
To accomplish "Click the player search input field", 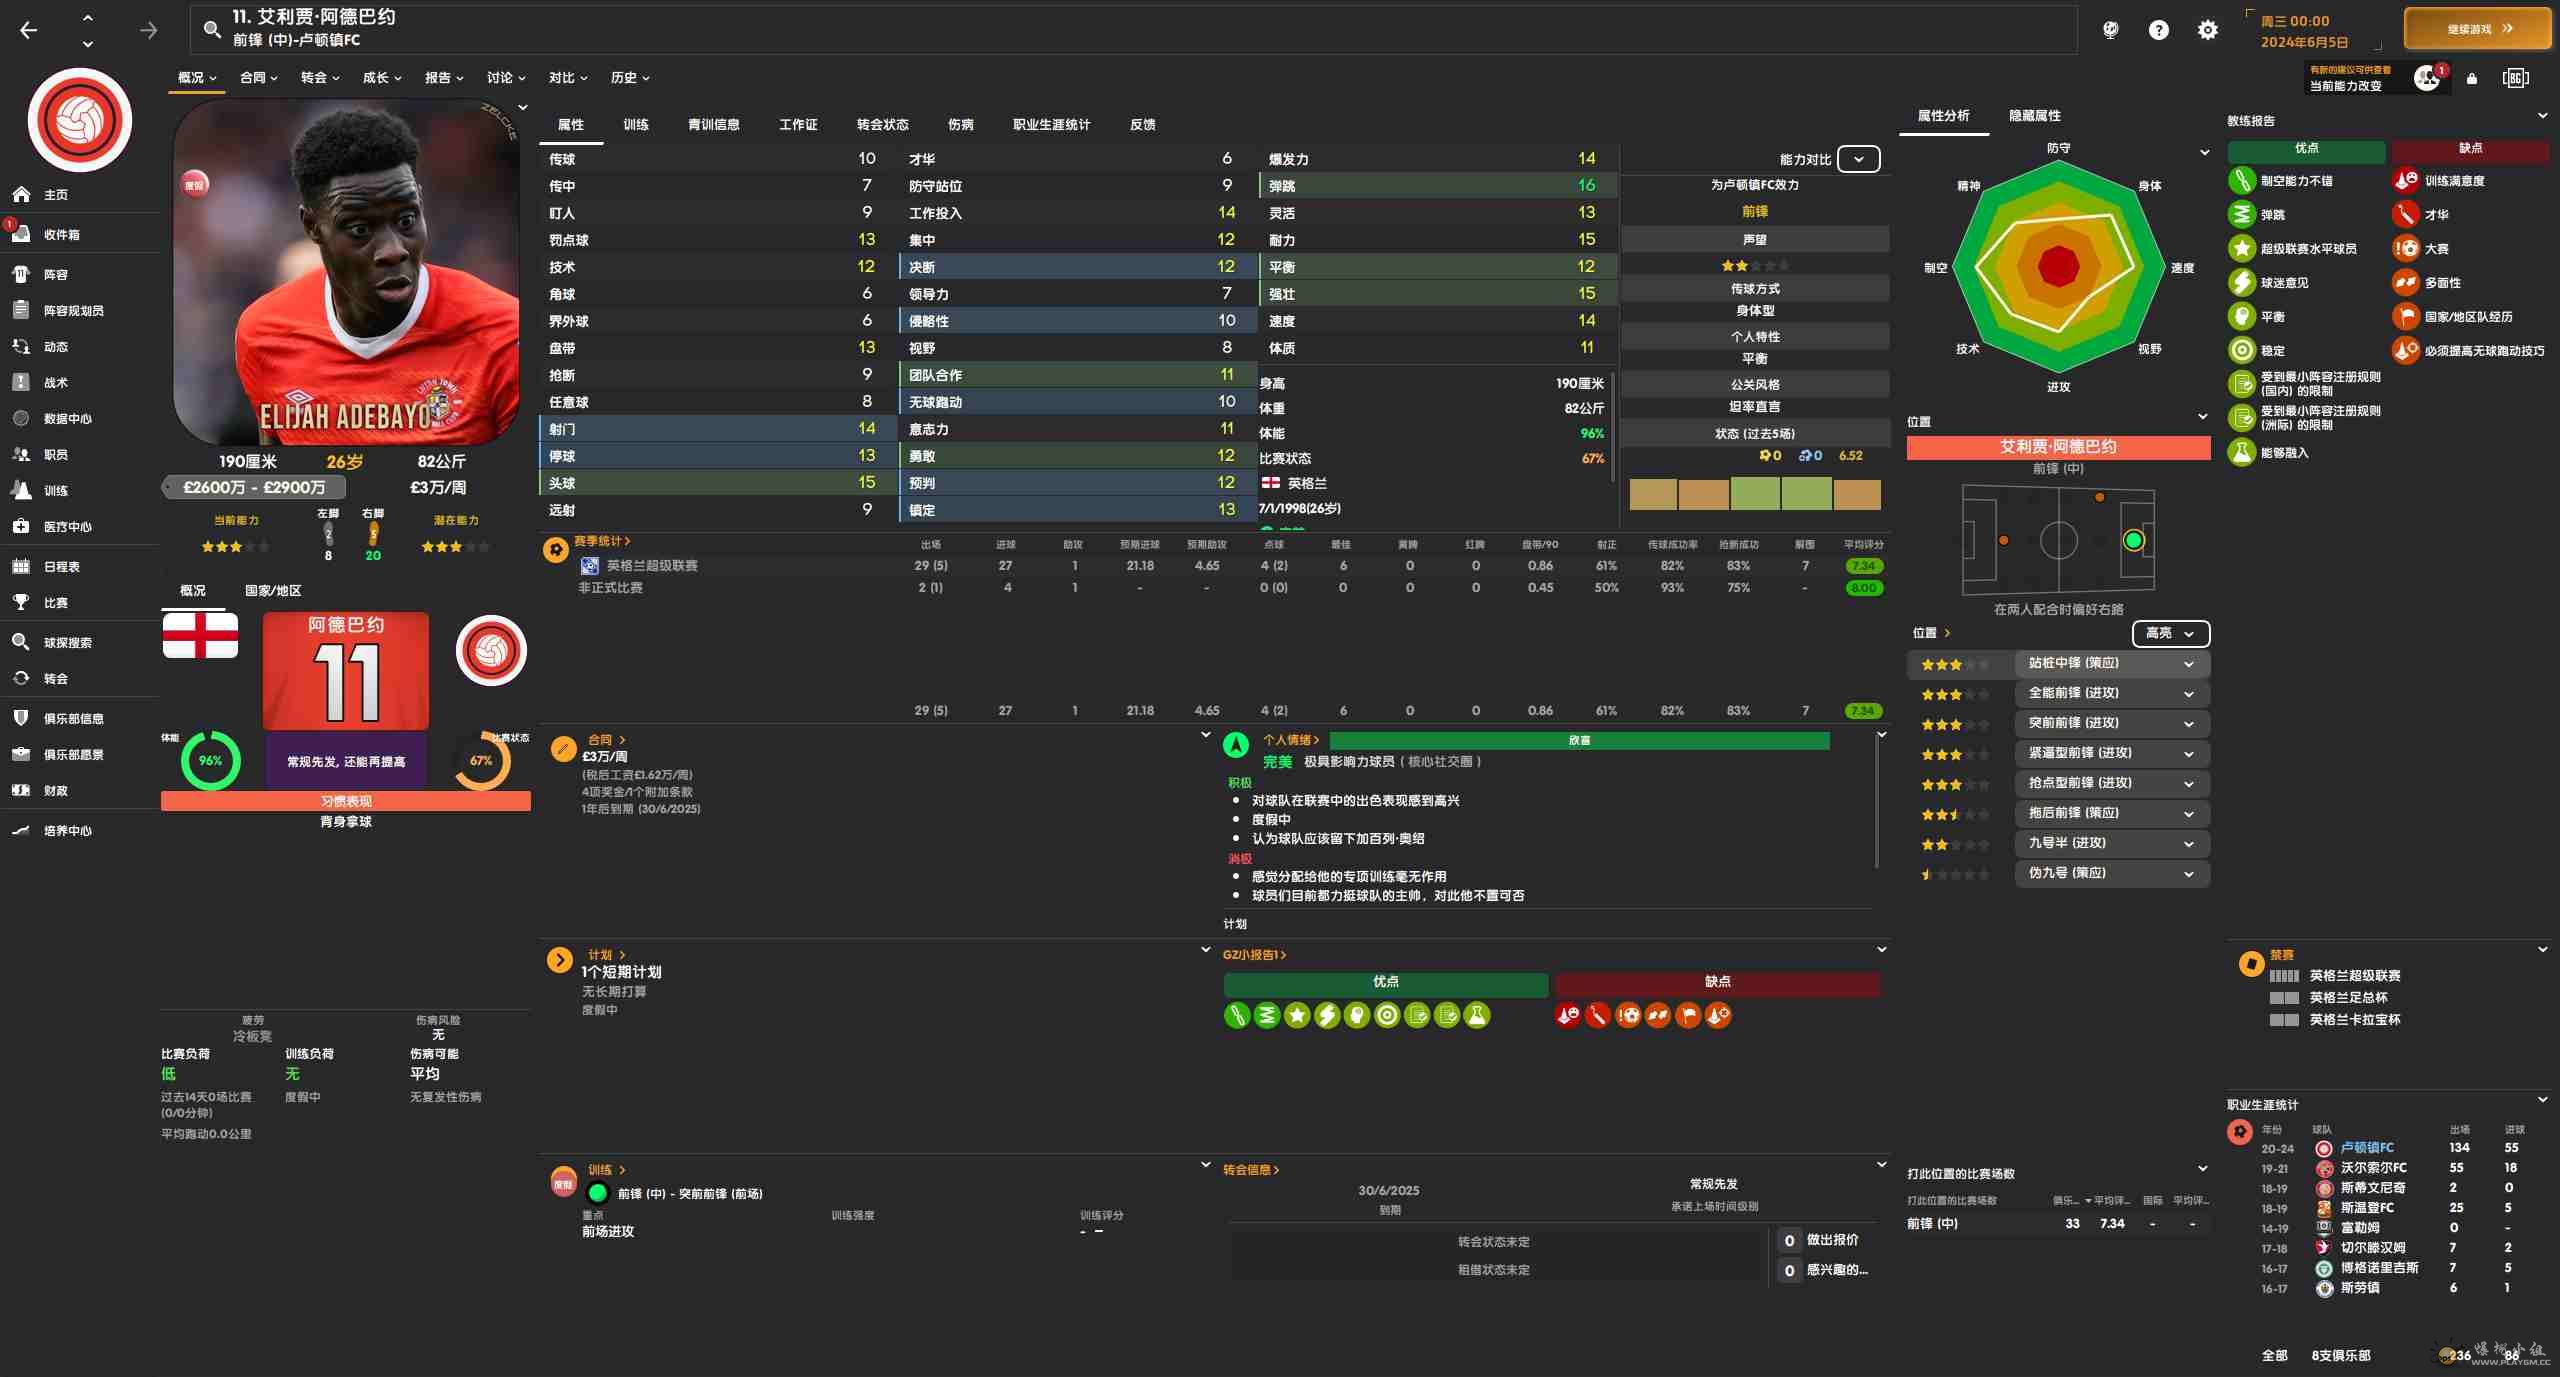I will [x=1133, y=29].
